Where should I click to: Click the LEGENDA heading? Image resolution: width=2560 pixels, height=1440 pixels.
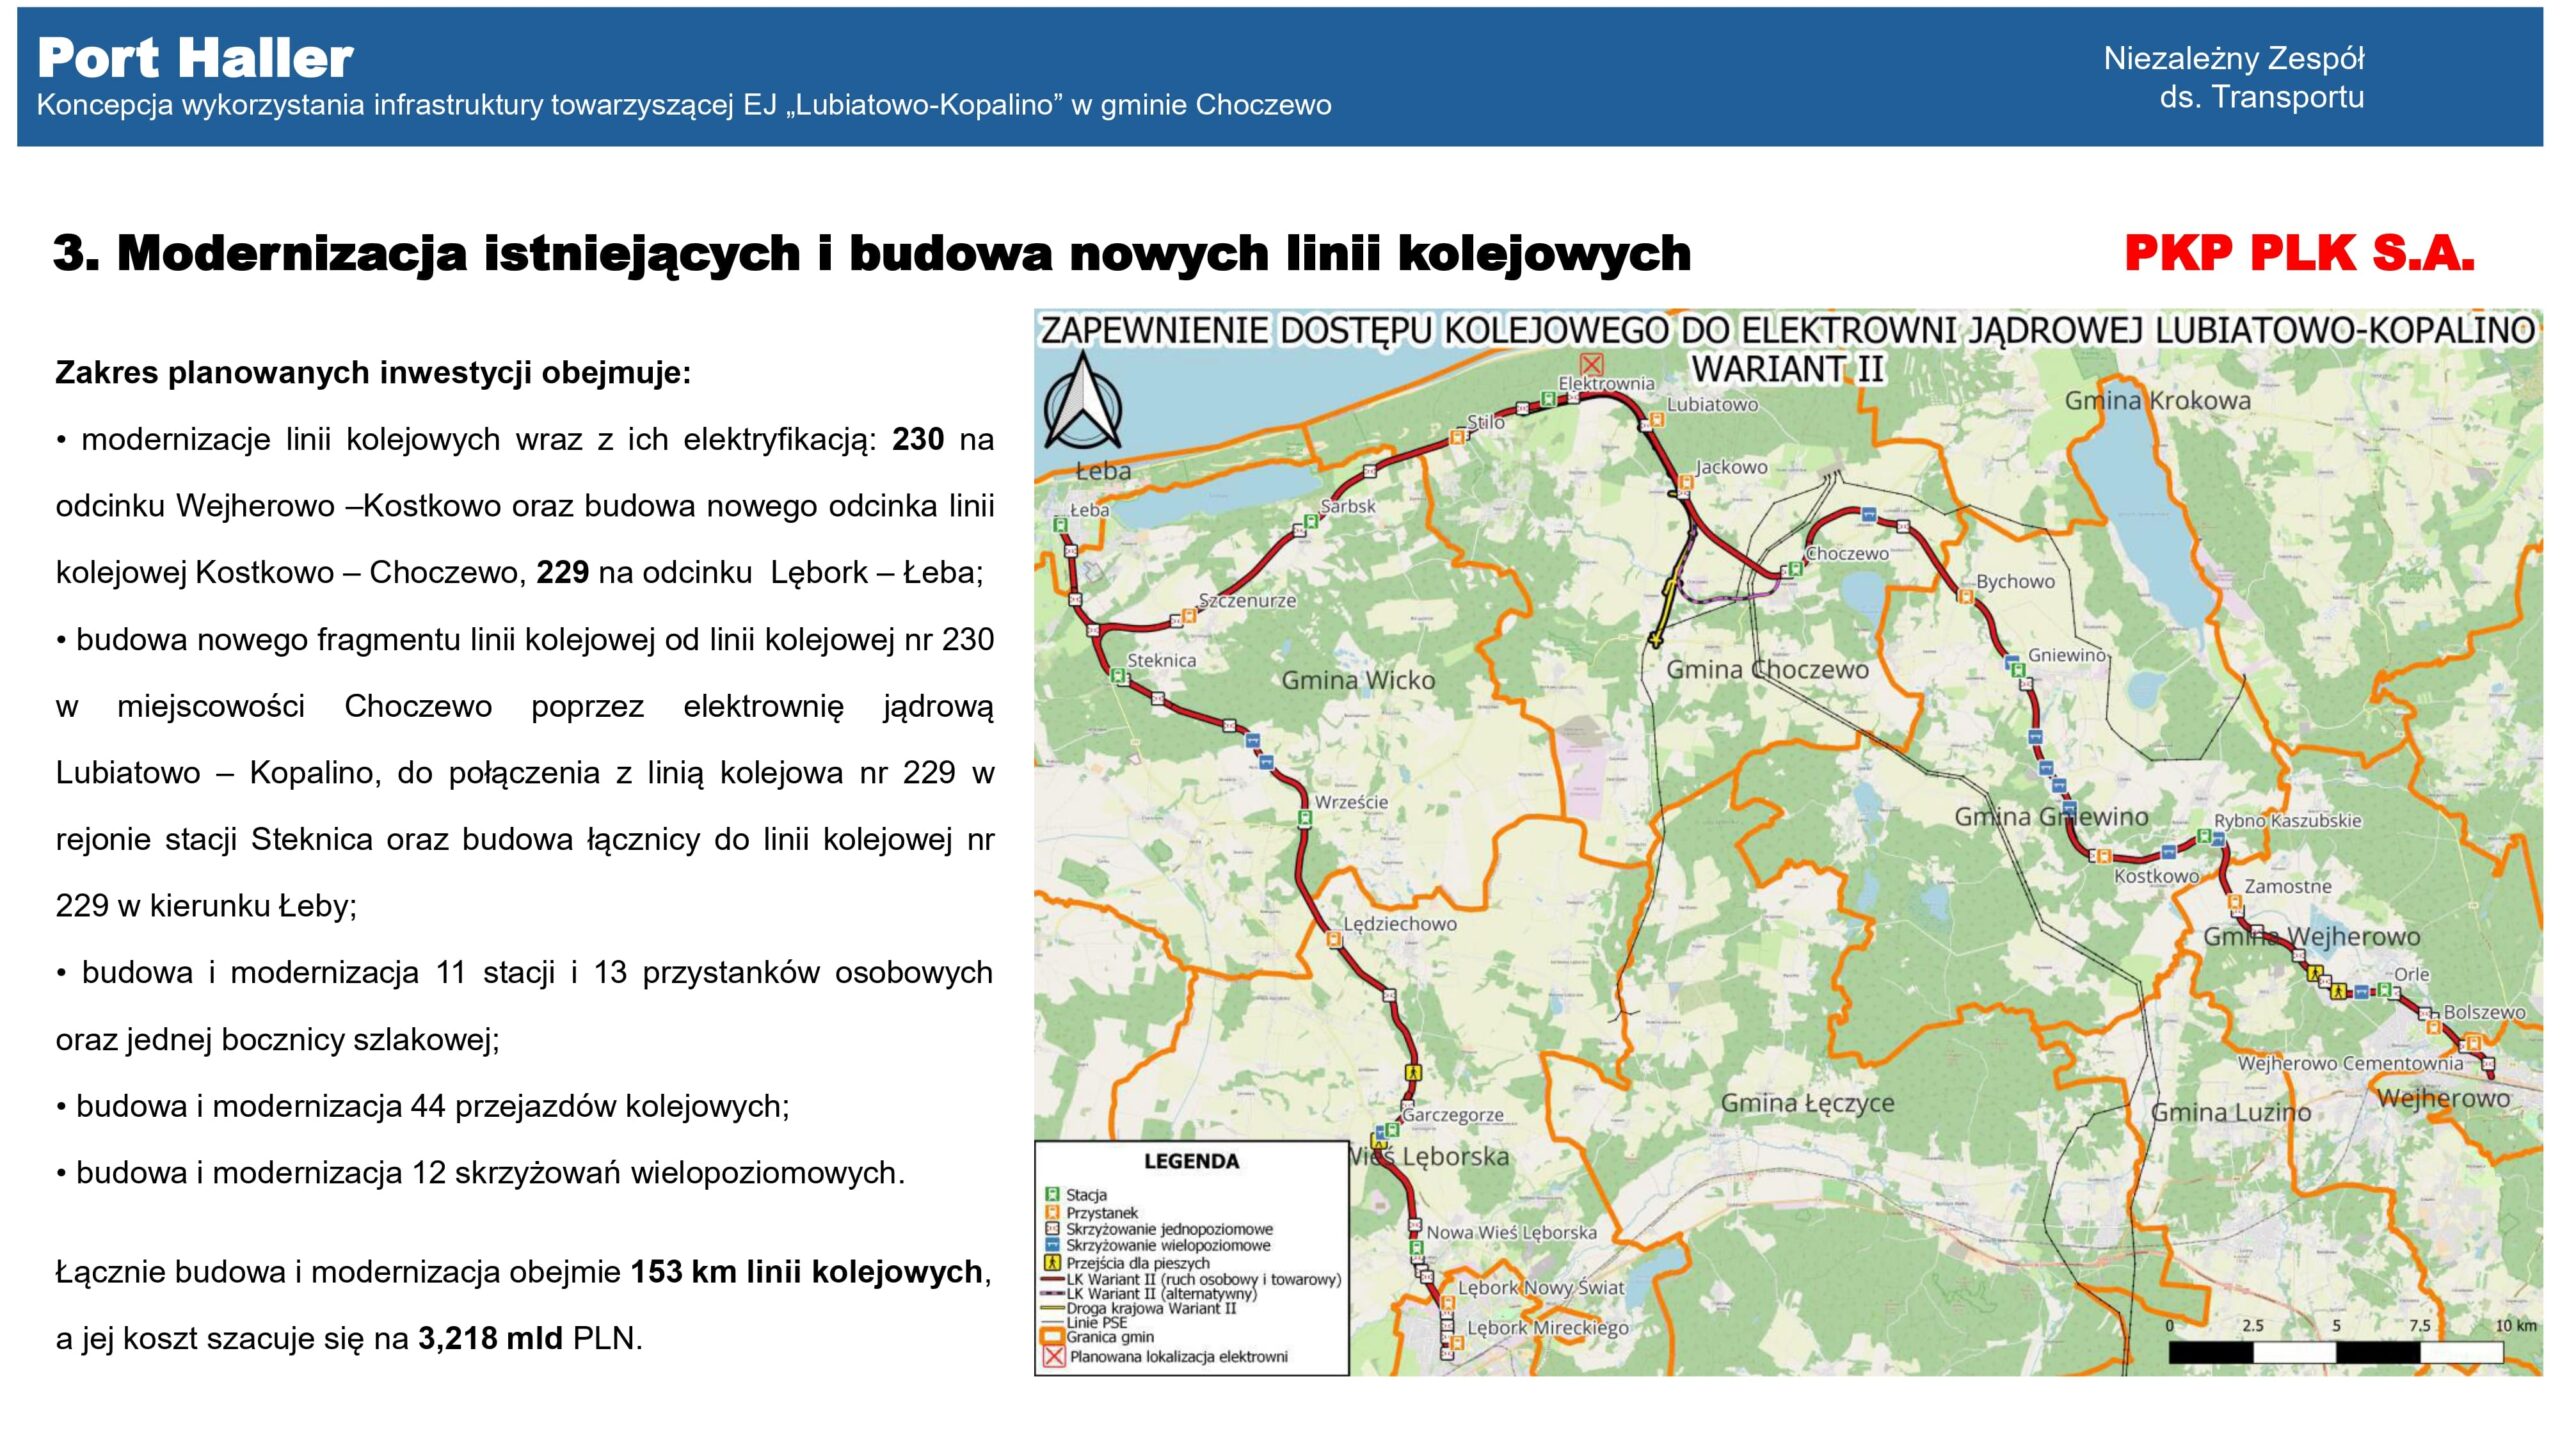pyautogui.click(x=1191, y=1161)
